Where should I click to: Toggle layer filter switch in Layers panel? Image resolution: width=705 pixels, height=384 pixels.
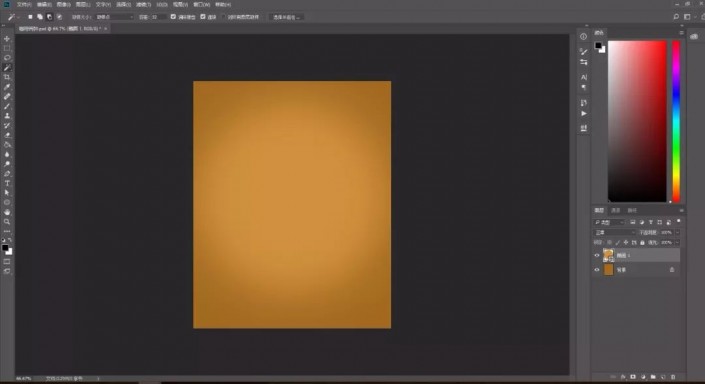(678, 221)
